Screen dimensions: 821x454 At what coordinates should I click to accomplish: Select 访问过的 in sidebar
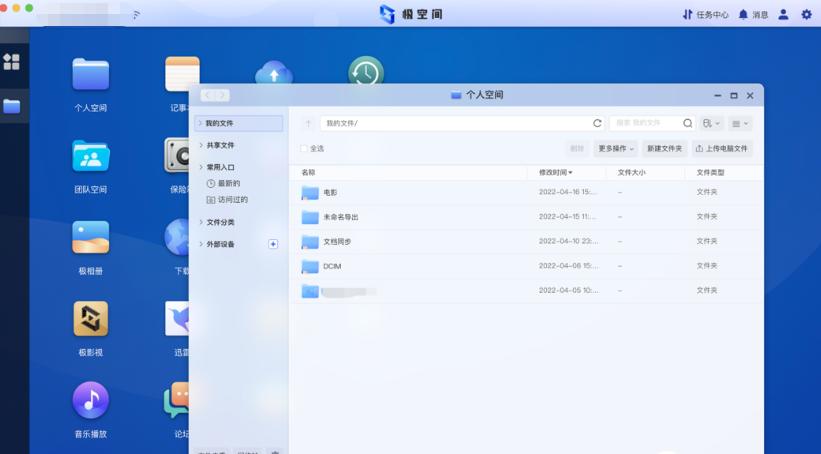coord(227,200)
